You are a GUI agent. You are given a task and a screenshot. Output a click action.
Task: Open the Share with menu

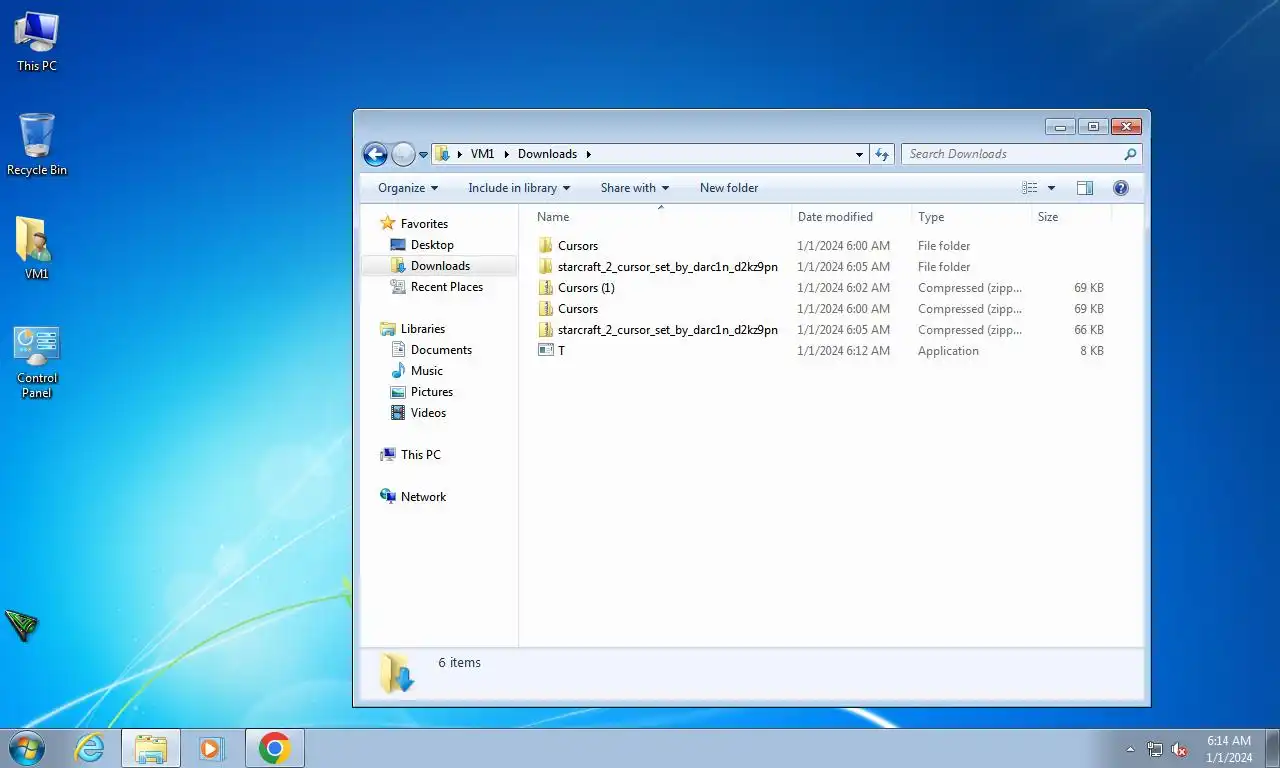tap(635, 188)
